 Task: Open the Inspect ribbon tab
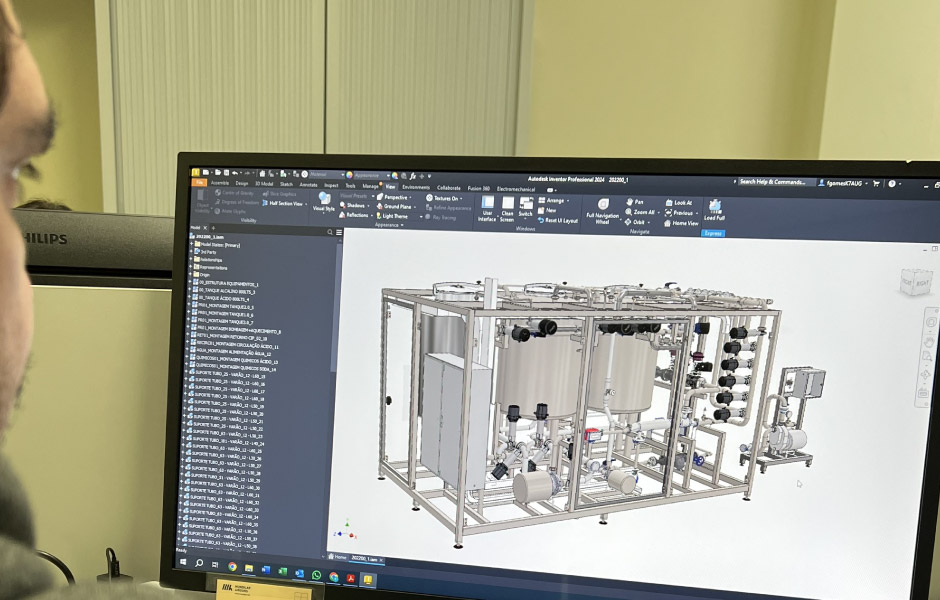(x=330, y=186)
